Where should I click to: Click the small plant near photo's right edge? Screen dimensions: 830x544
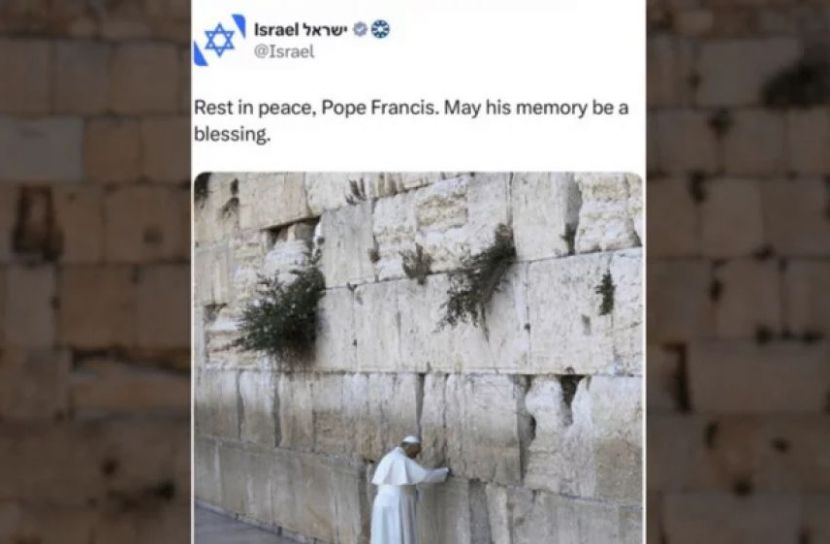[606, 293]
